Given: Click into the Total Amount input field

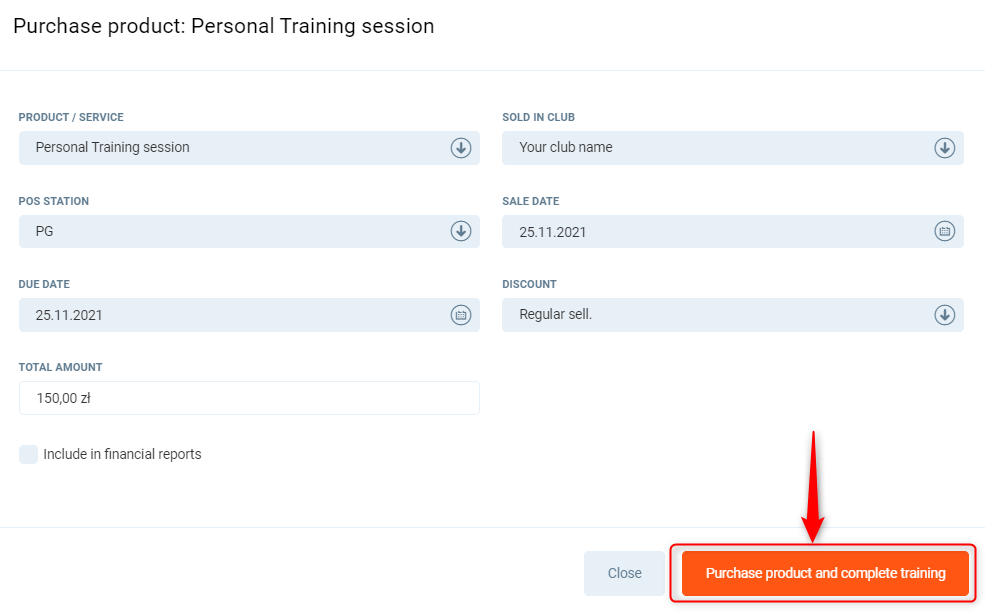Looking at the screenshot, I should [249, 398].
